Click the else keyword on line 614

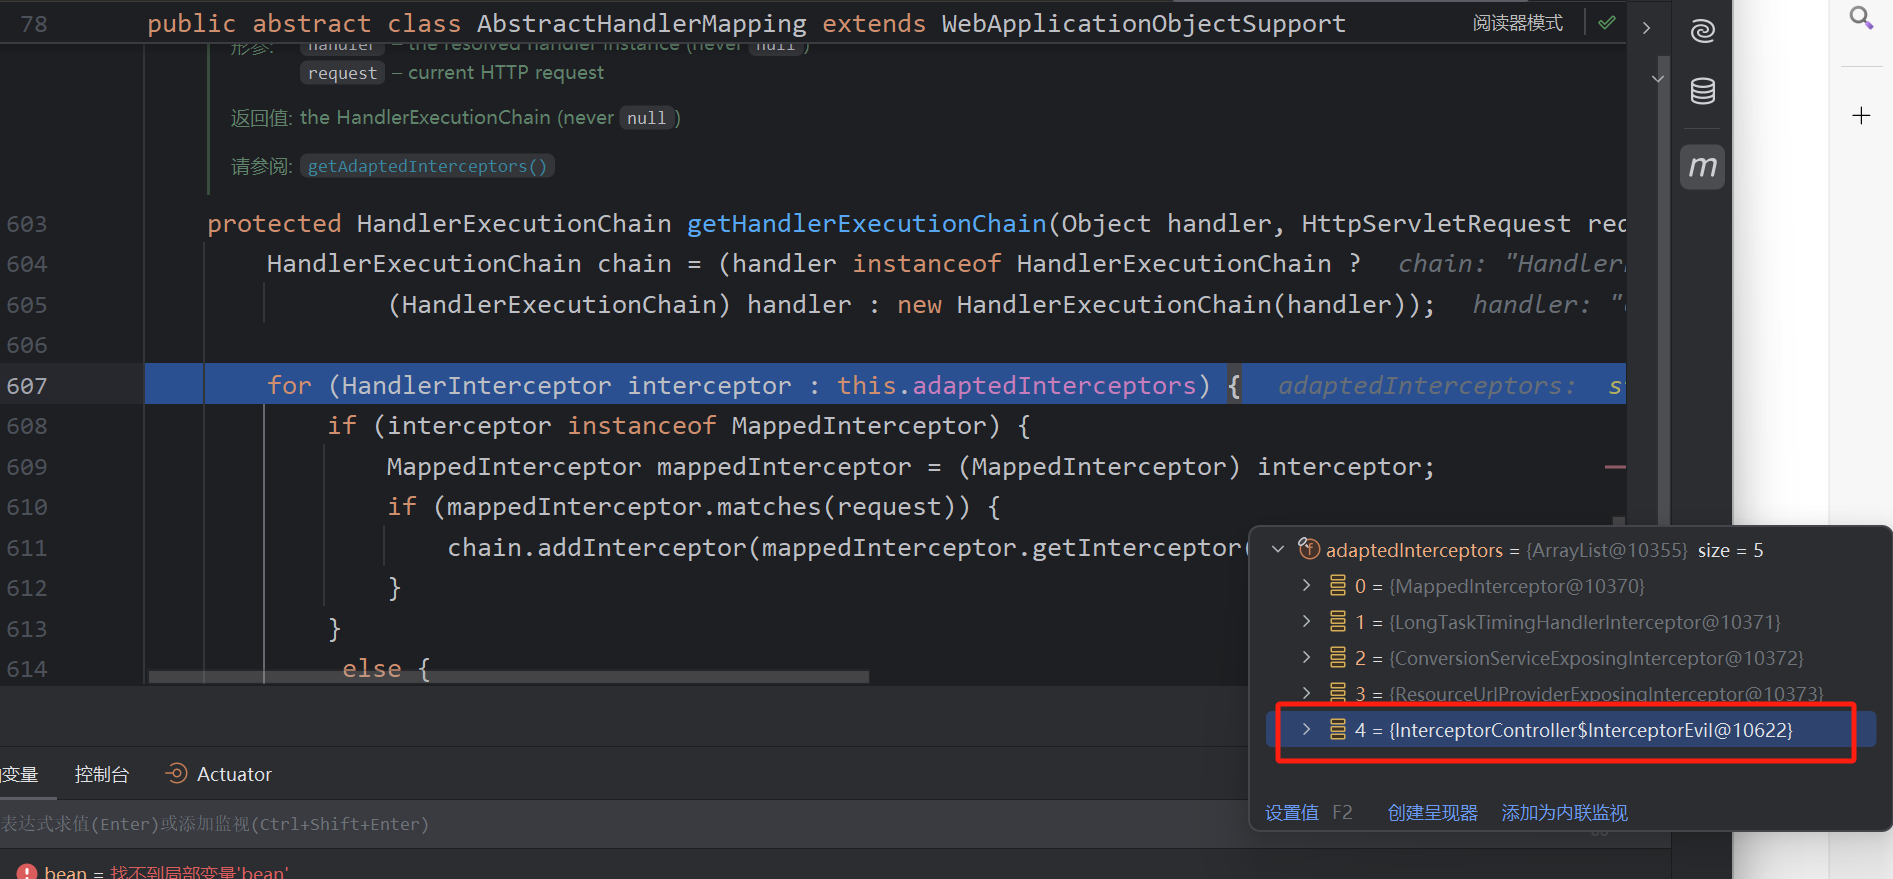tap(371, 668)
